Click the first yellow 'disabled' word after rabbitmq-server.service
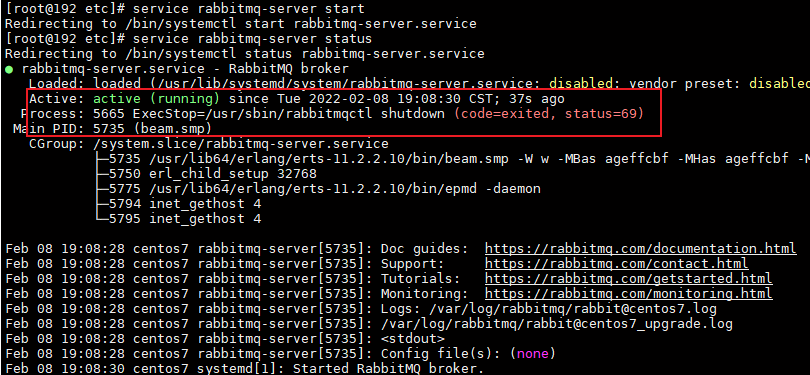 [x=581, y=84]
